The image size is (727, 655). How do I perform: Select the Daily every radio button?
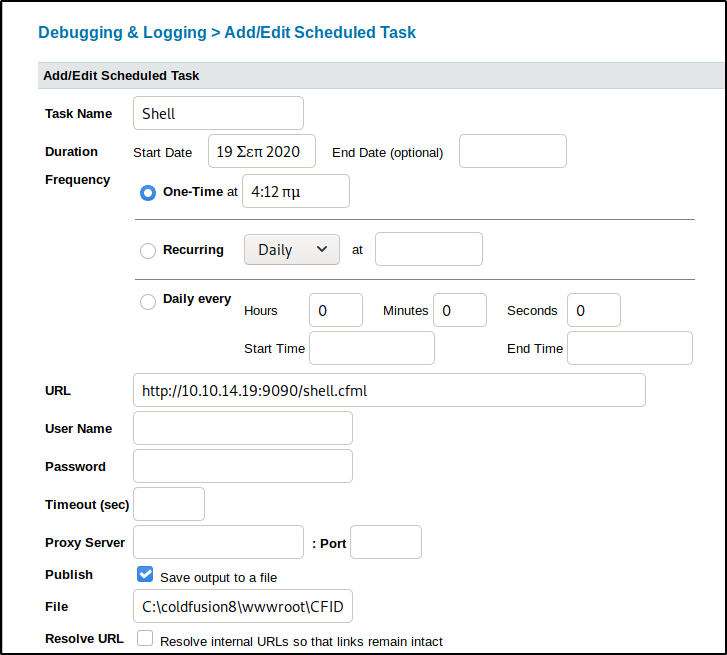click(148, 302)
